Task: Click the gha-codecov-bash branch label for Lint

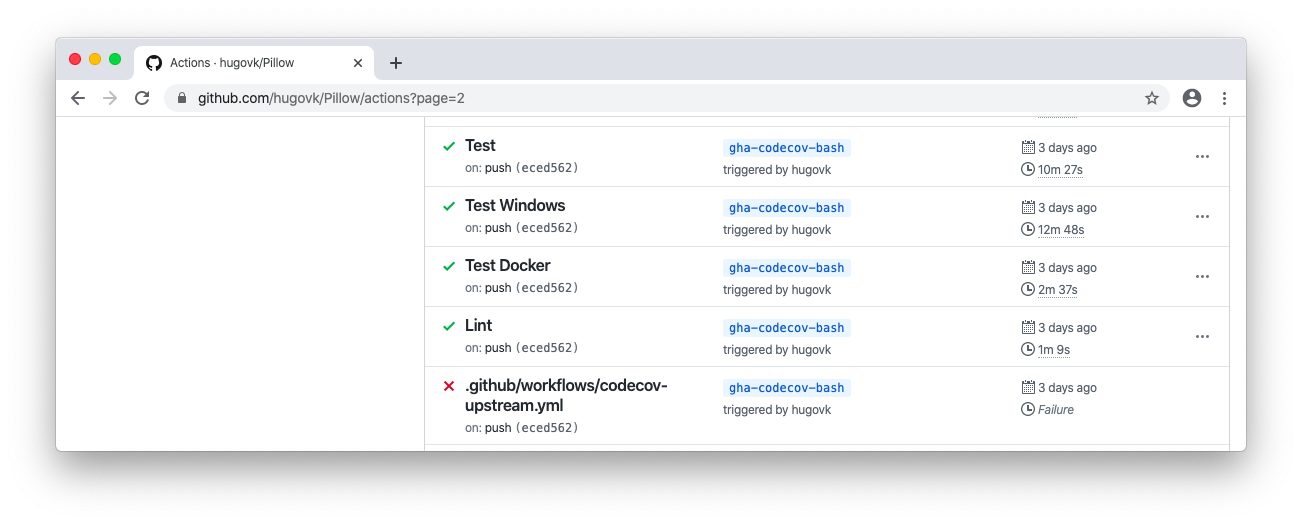Action: (x=786, y=328)
